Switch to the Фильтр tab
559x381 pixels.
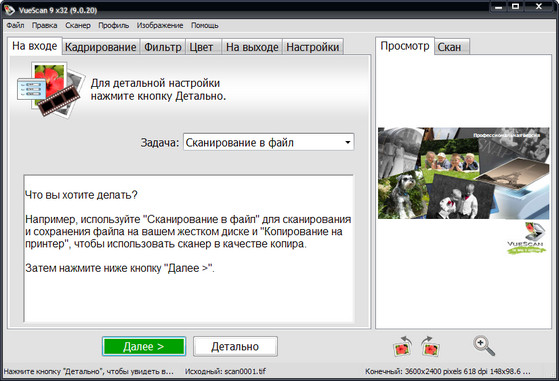163,47
